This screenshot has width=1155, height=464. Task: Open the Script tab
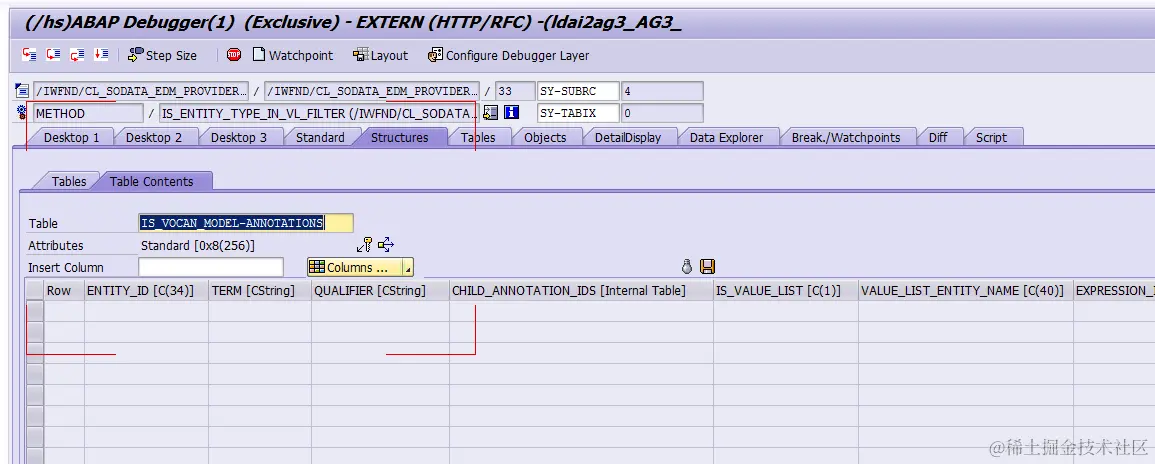click(991, 137)
